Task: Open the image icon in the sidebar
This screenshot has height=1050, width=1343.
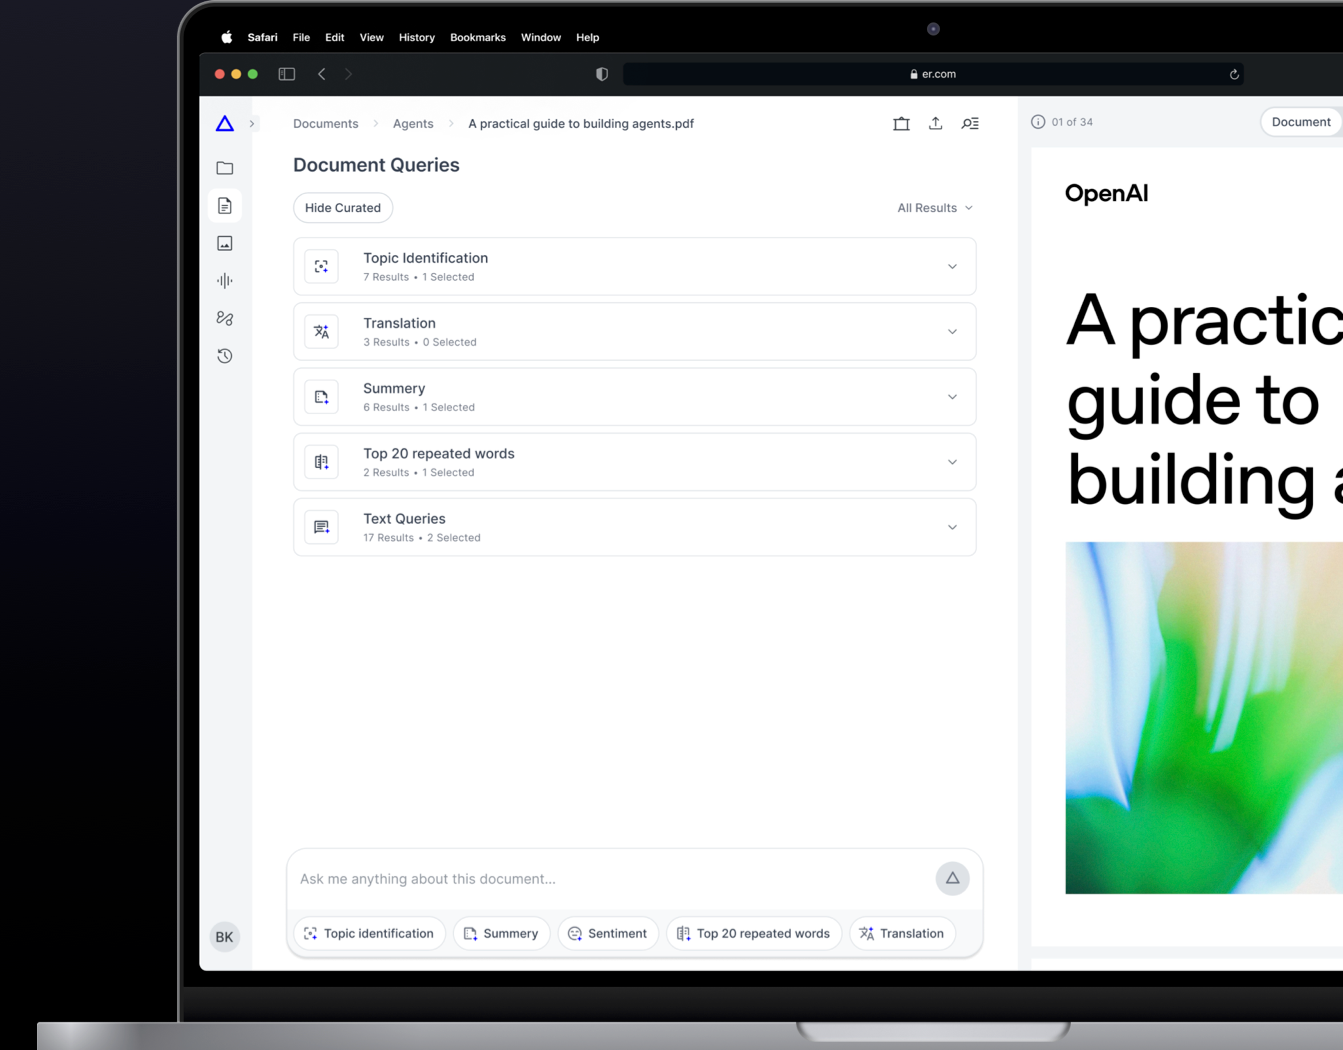Action: [x=225, y=243]
